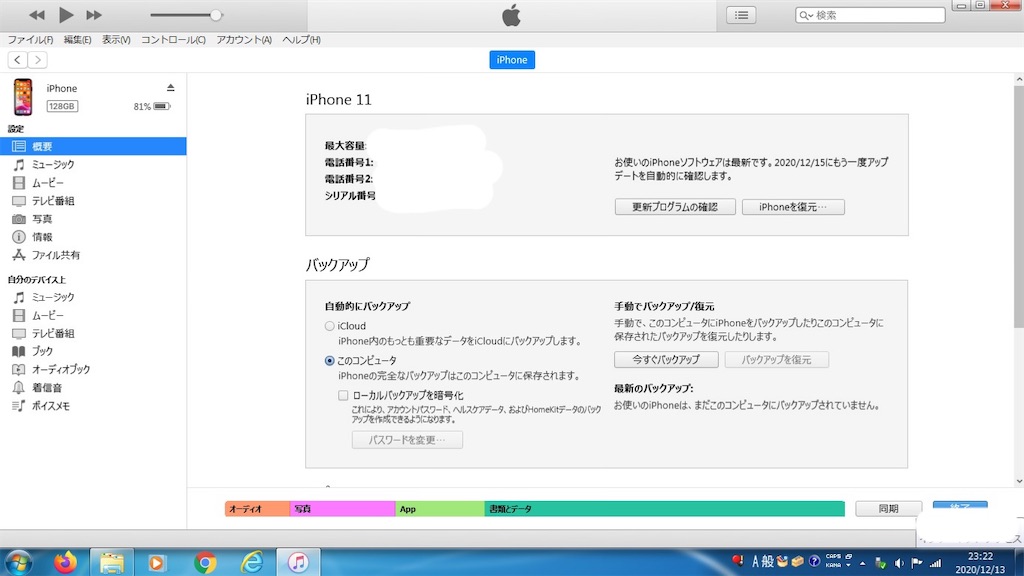
Task: Open File Explorer from the taskbar
Action: pos(112,562)
